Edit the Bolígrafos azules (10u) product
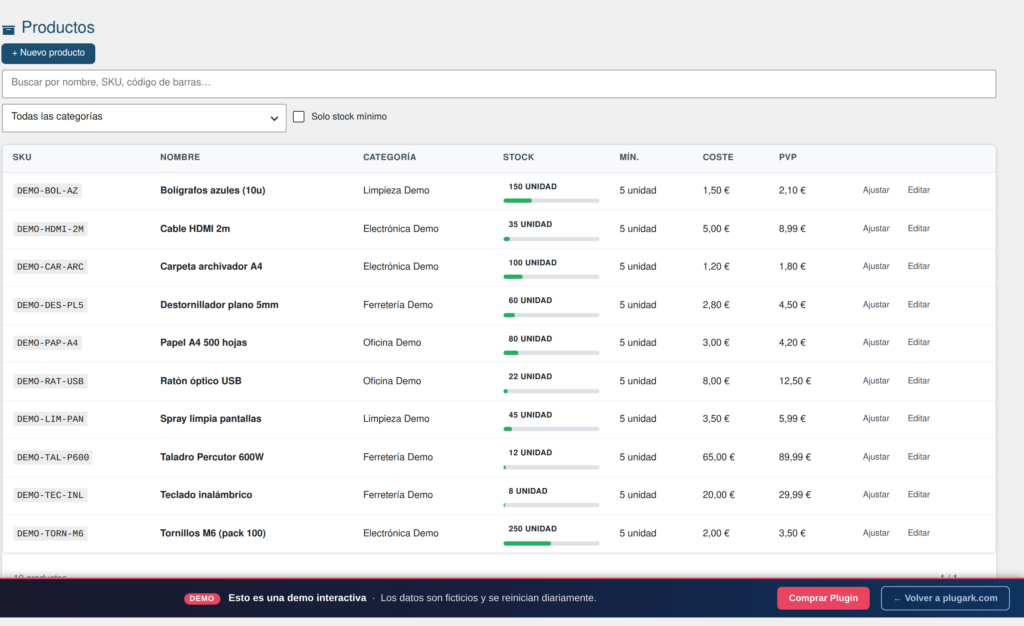 point(919,190)
